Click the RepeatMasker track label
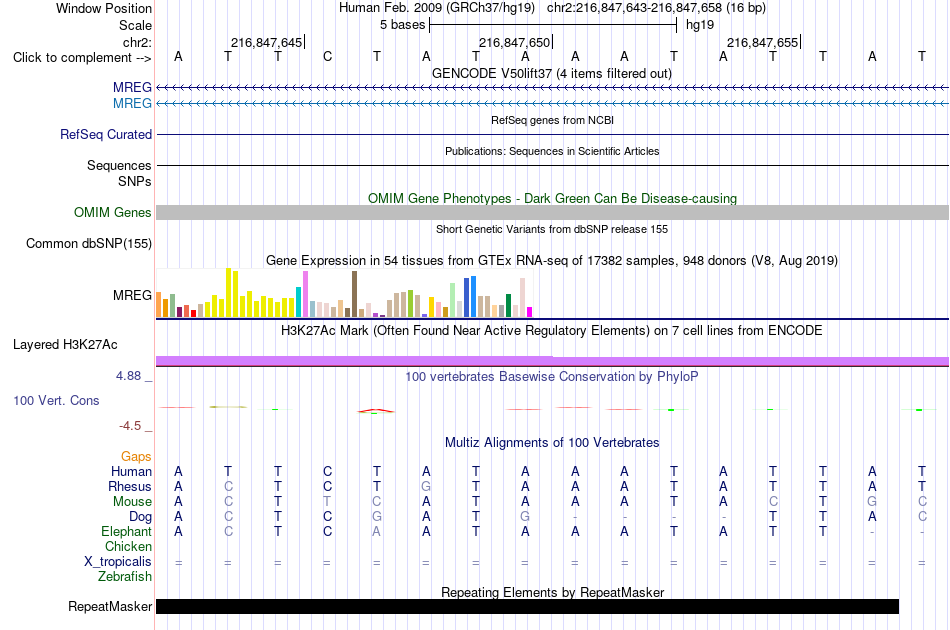This screenshot has height=630, width=950. point(110,606)
